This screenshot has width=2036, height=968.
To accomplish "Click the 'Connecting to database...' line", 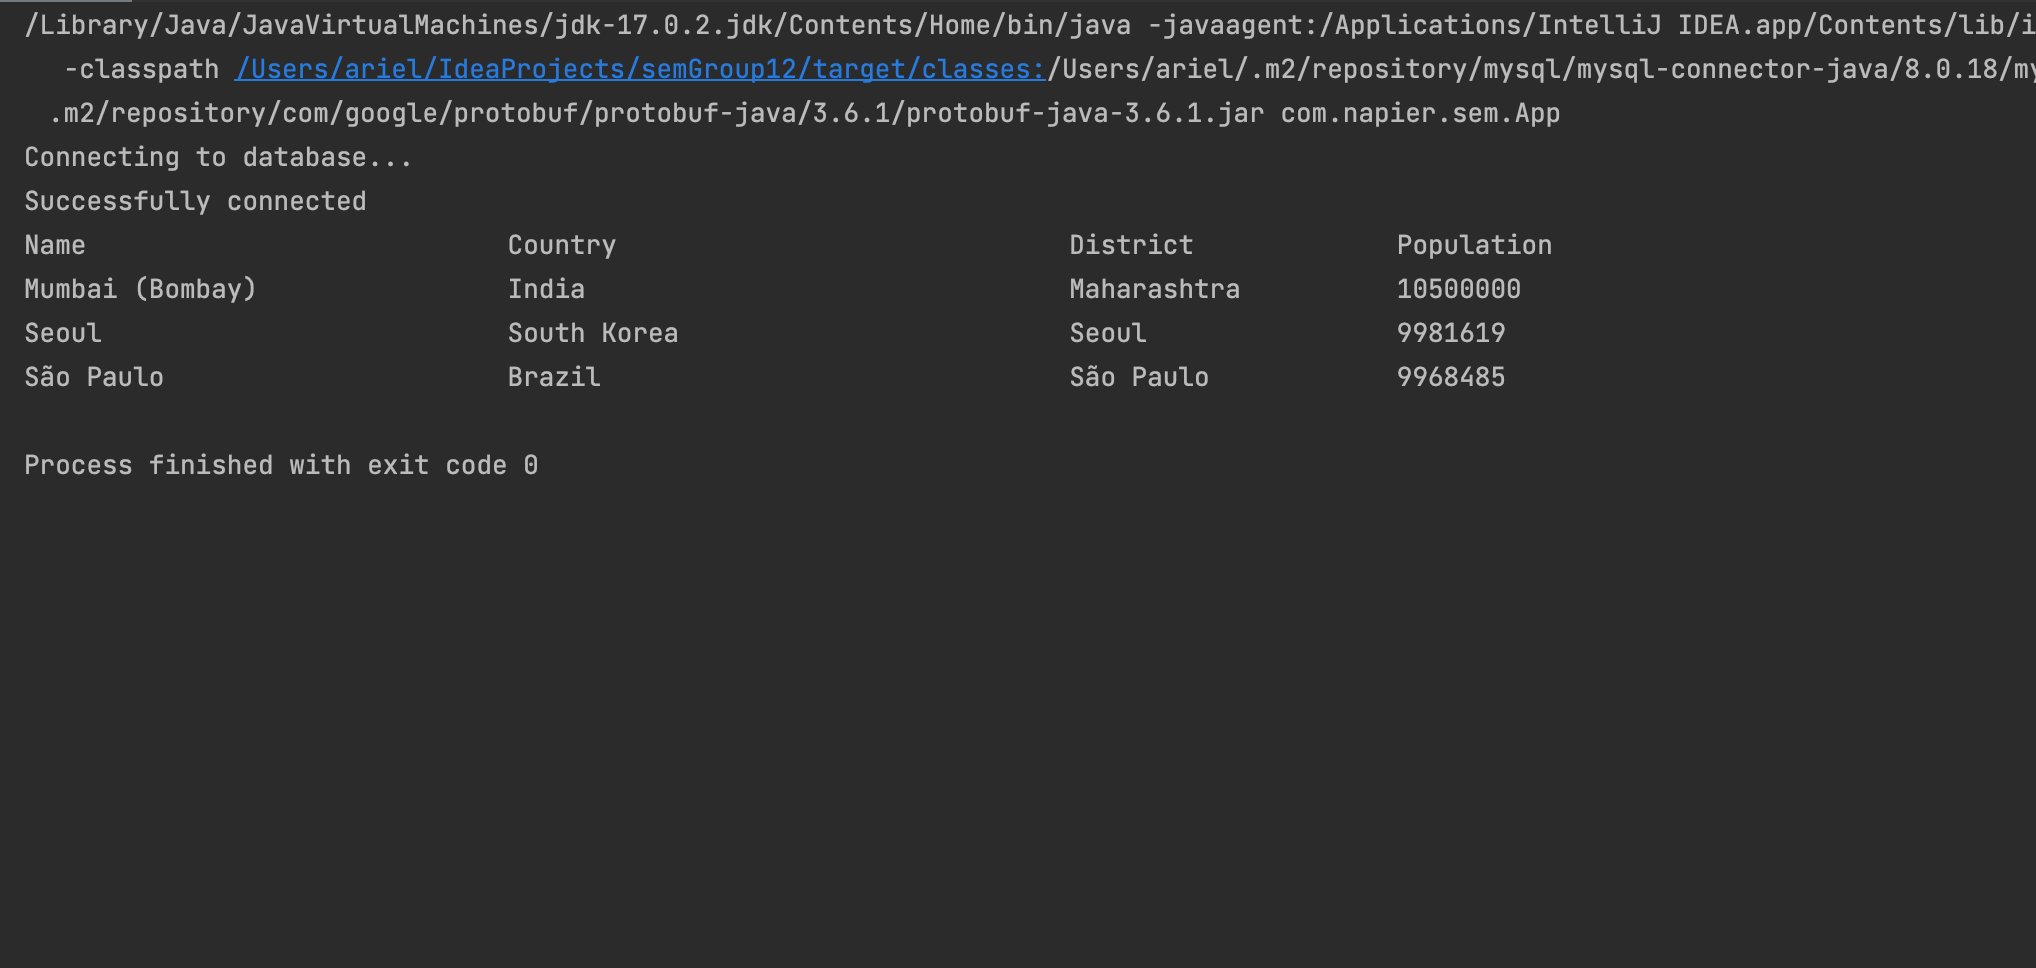I will [218, 157].
